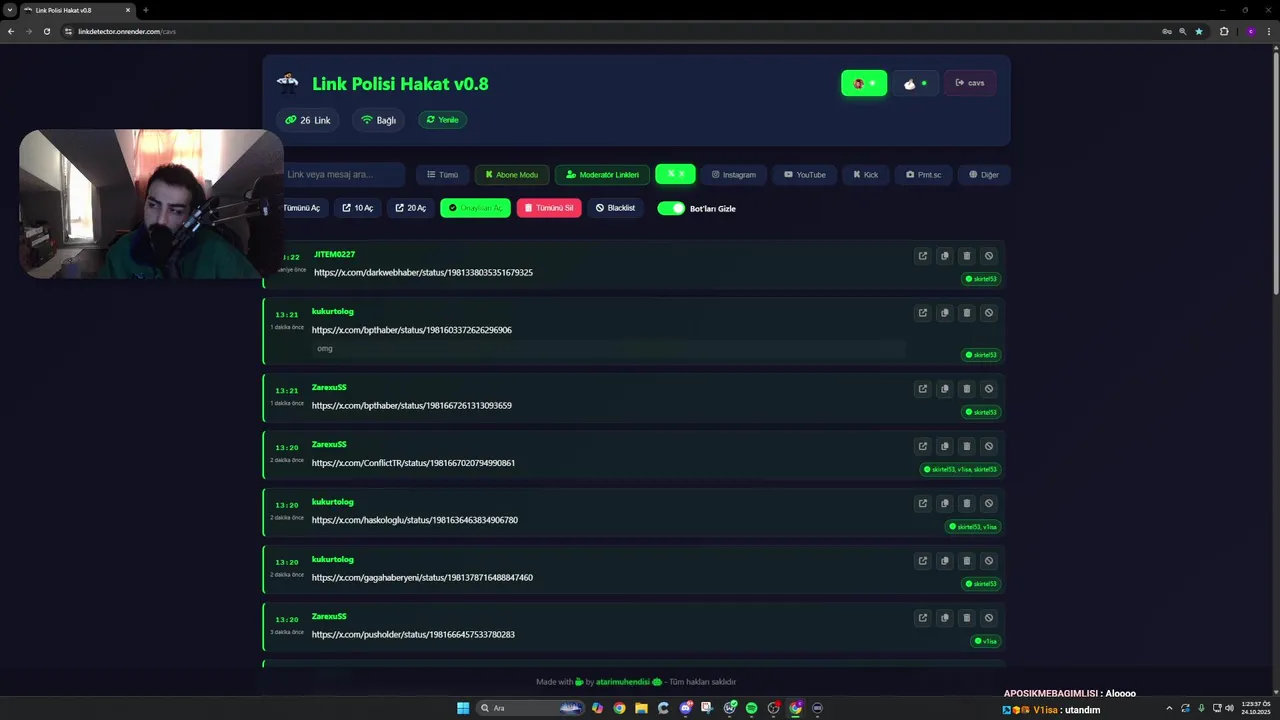Toggle the green highlighted avatar button
This screenshot has width=1280, height=720.
(864, 83)
